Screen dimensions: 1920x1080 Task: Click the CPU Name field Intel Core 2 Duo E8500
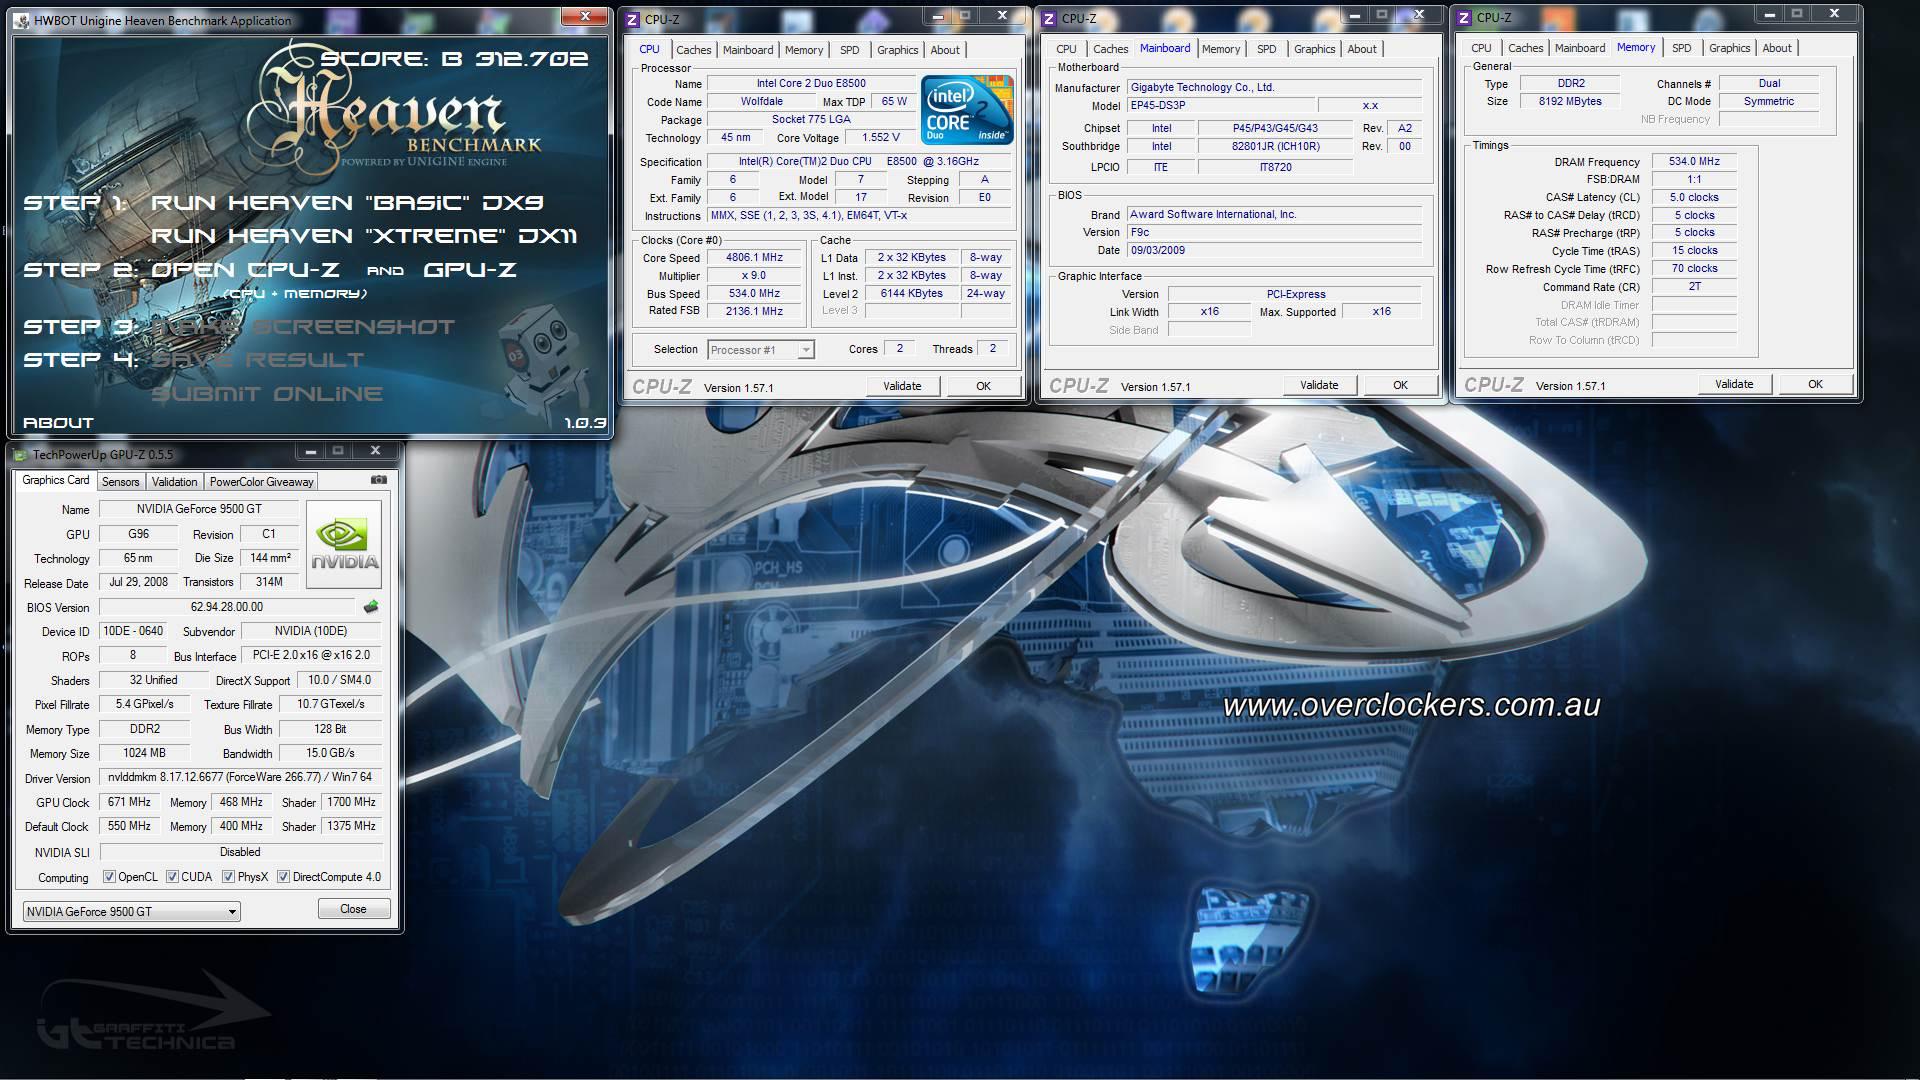coord(811,84)
